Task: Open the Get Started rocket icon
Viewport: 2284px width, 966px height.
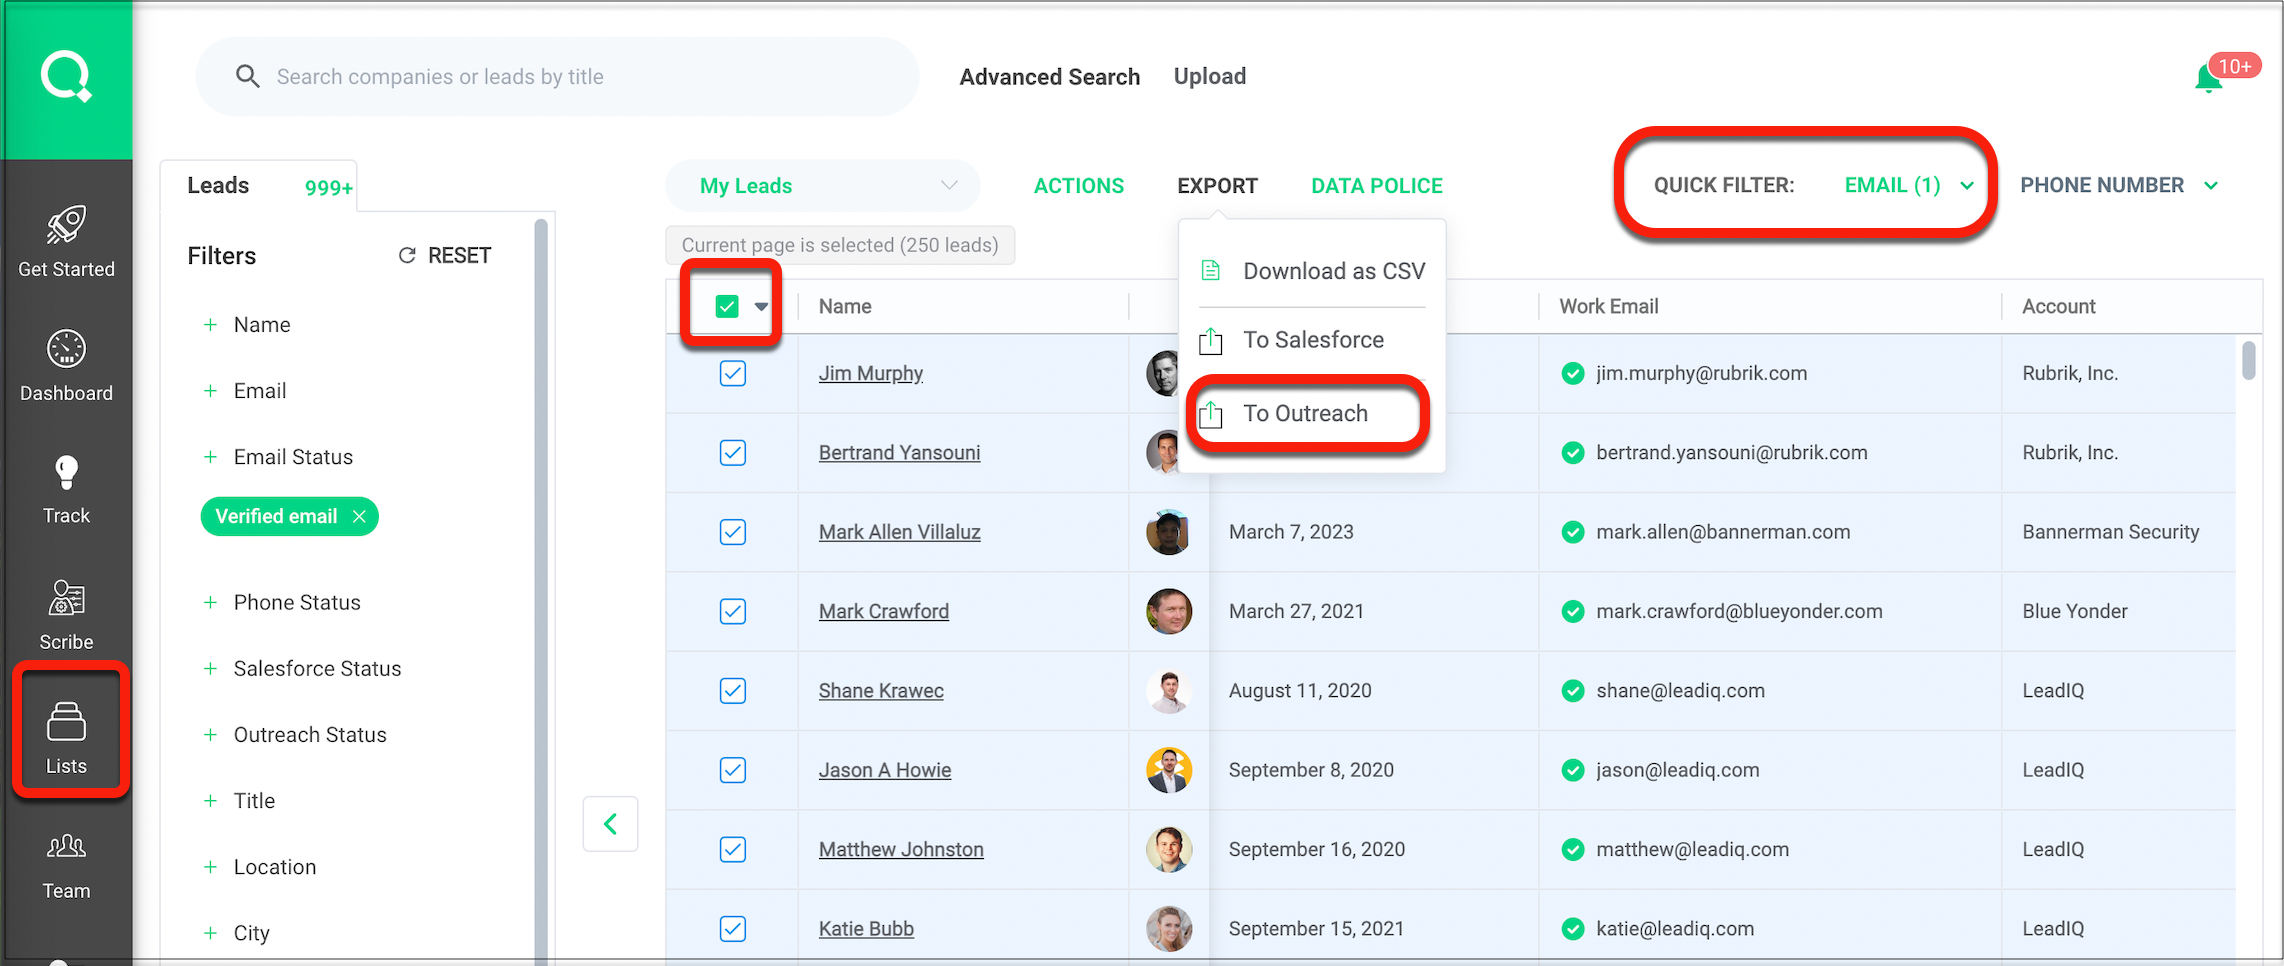Action: pyautogui.click(x=66, y=226)
